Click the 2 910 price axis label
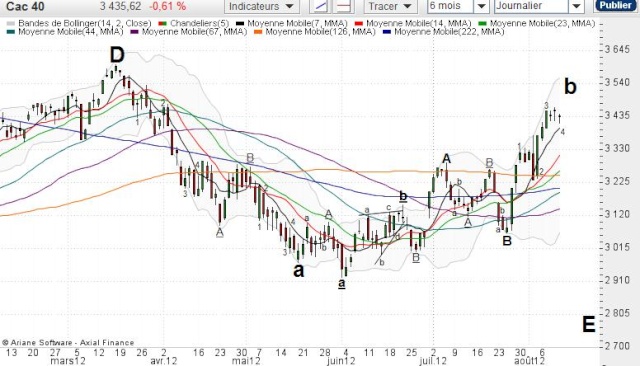The width and height of the screenshot is (640, 366). click(617, 280)
